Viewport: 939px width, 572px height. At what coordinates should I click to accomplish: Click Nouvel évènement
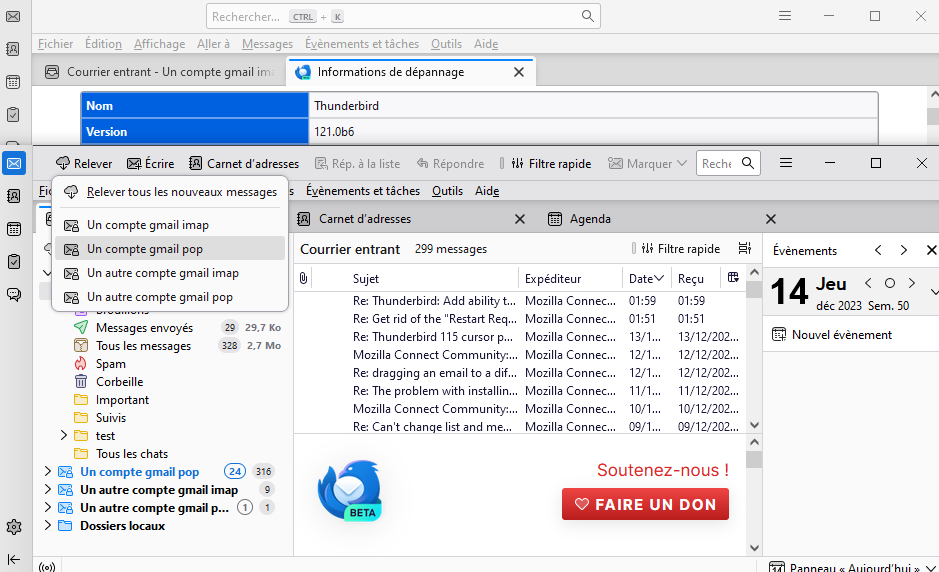(832, 335)
